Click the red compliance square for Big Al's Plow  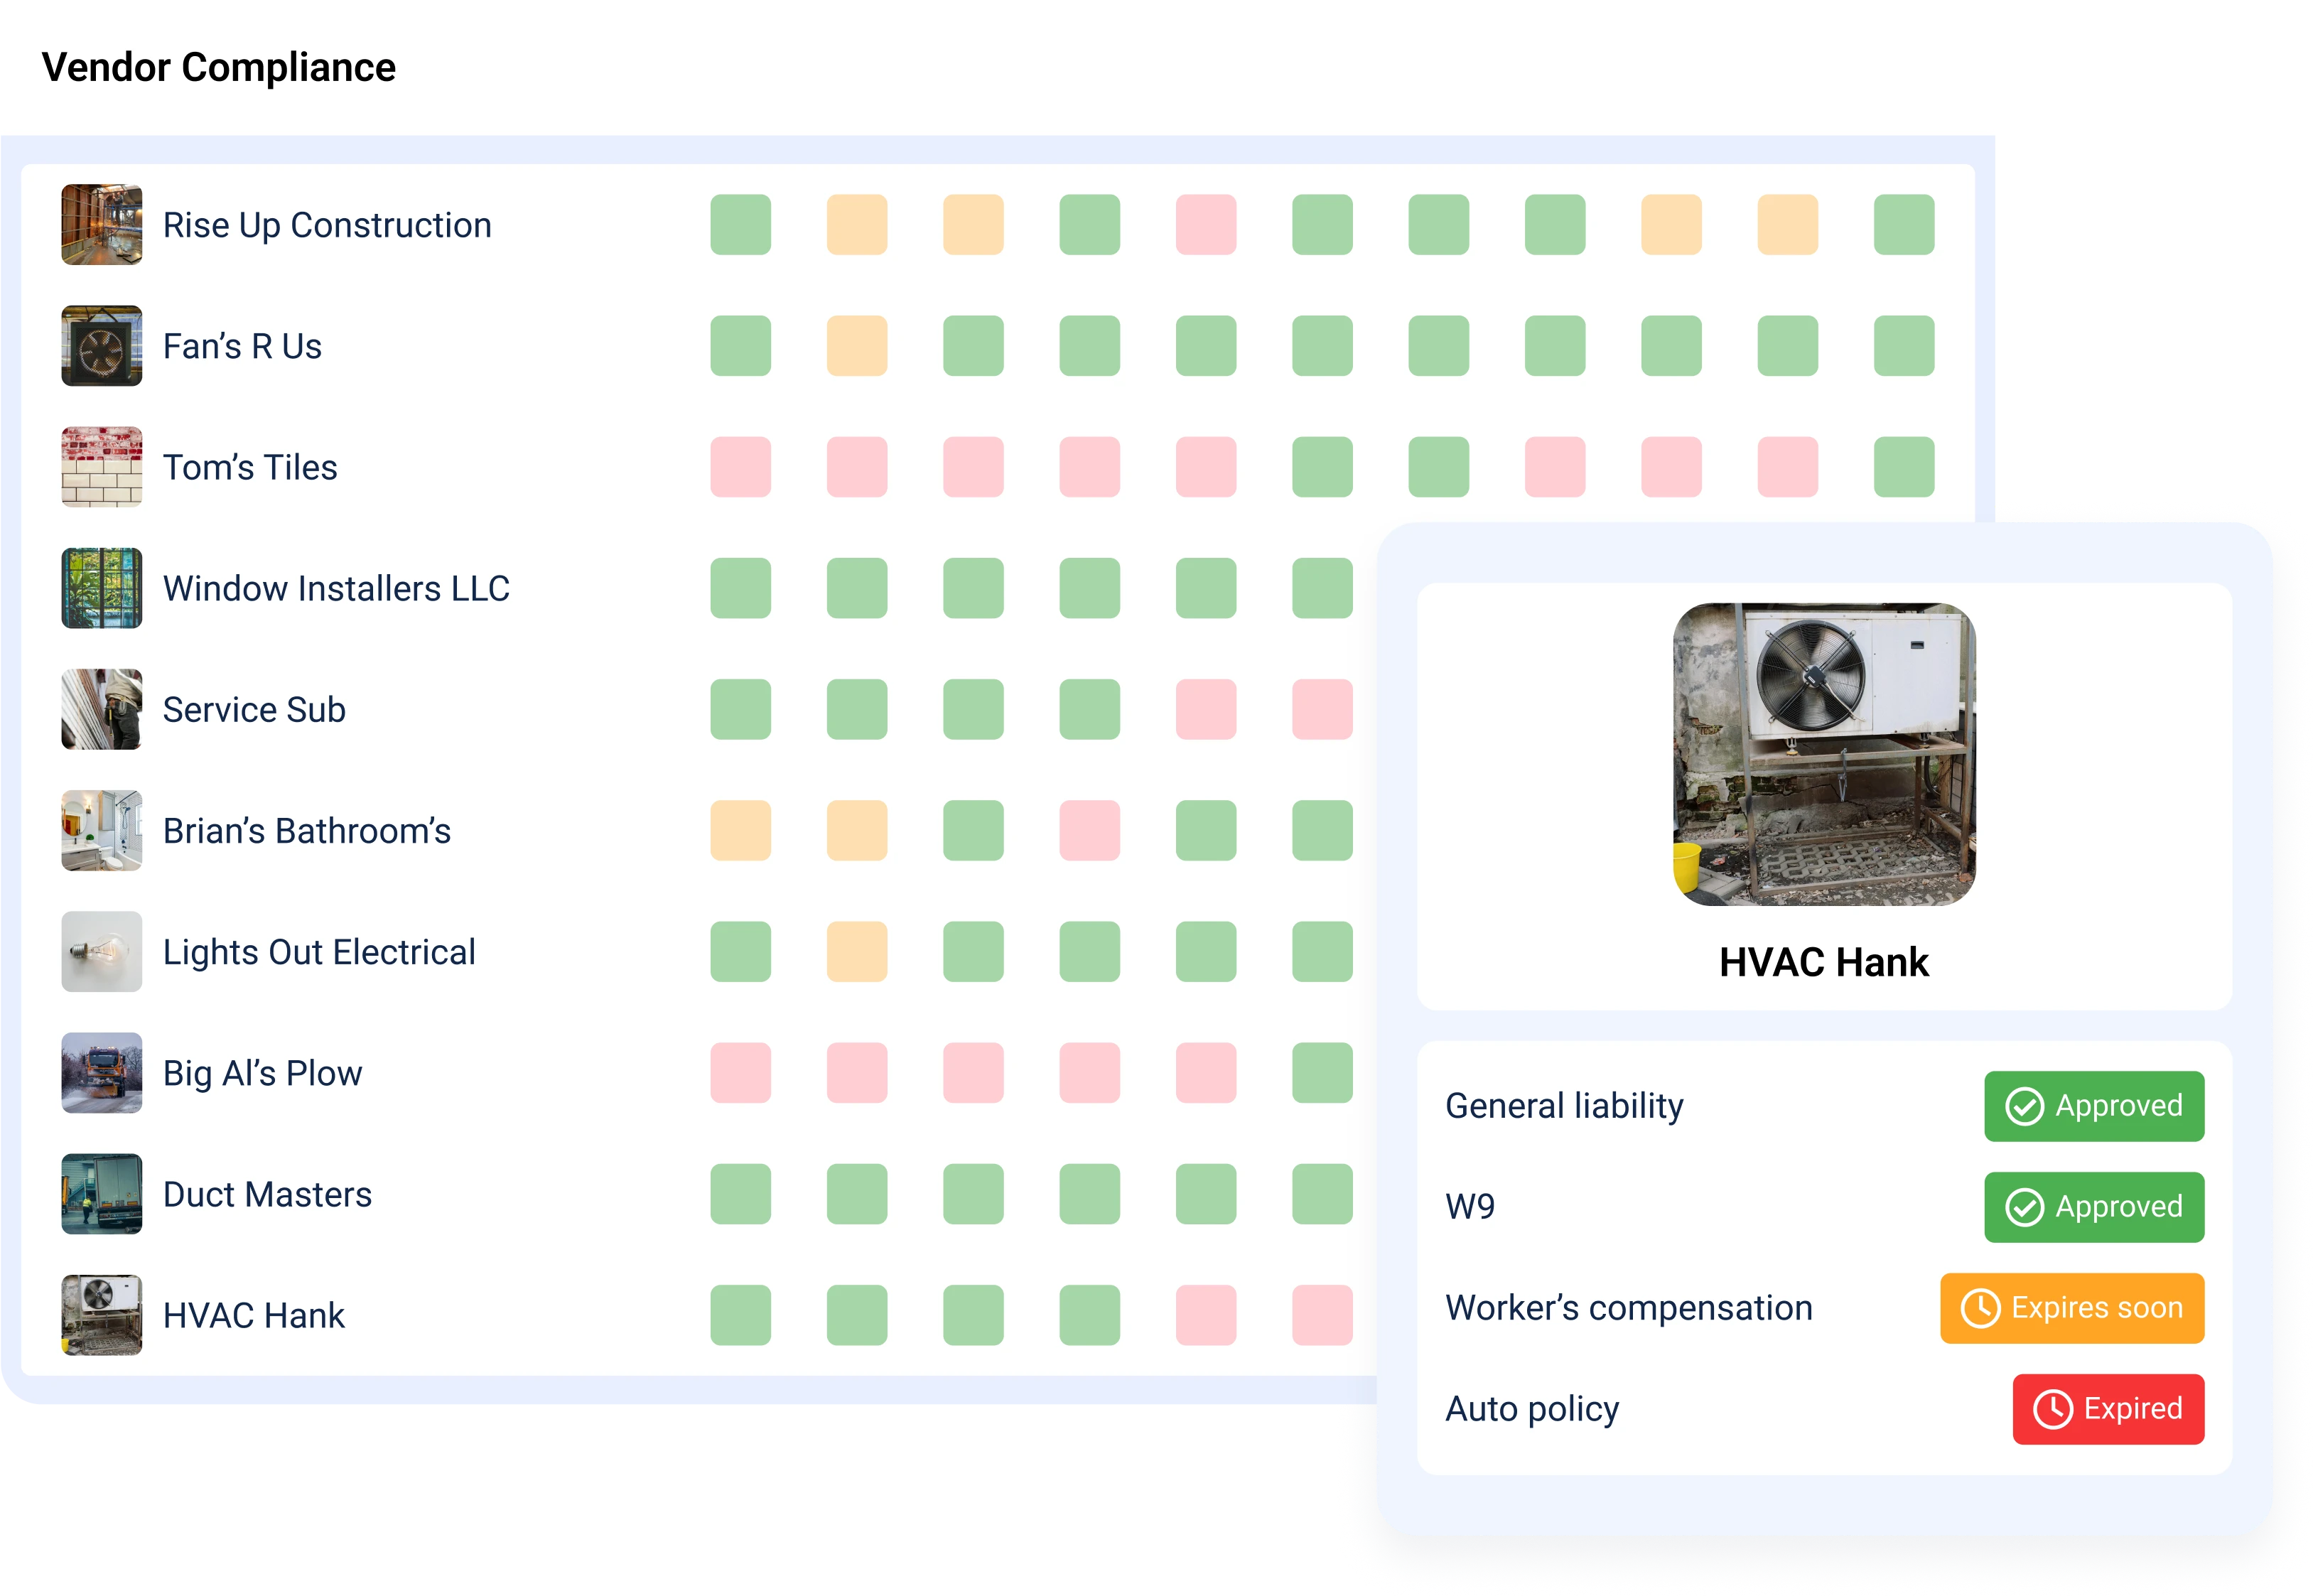pyautogui.click(x=740, y=1073)
